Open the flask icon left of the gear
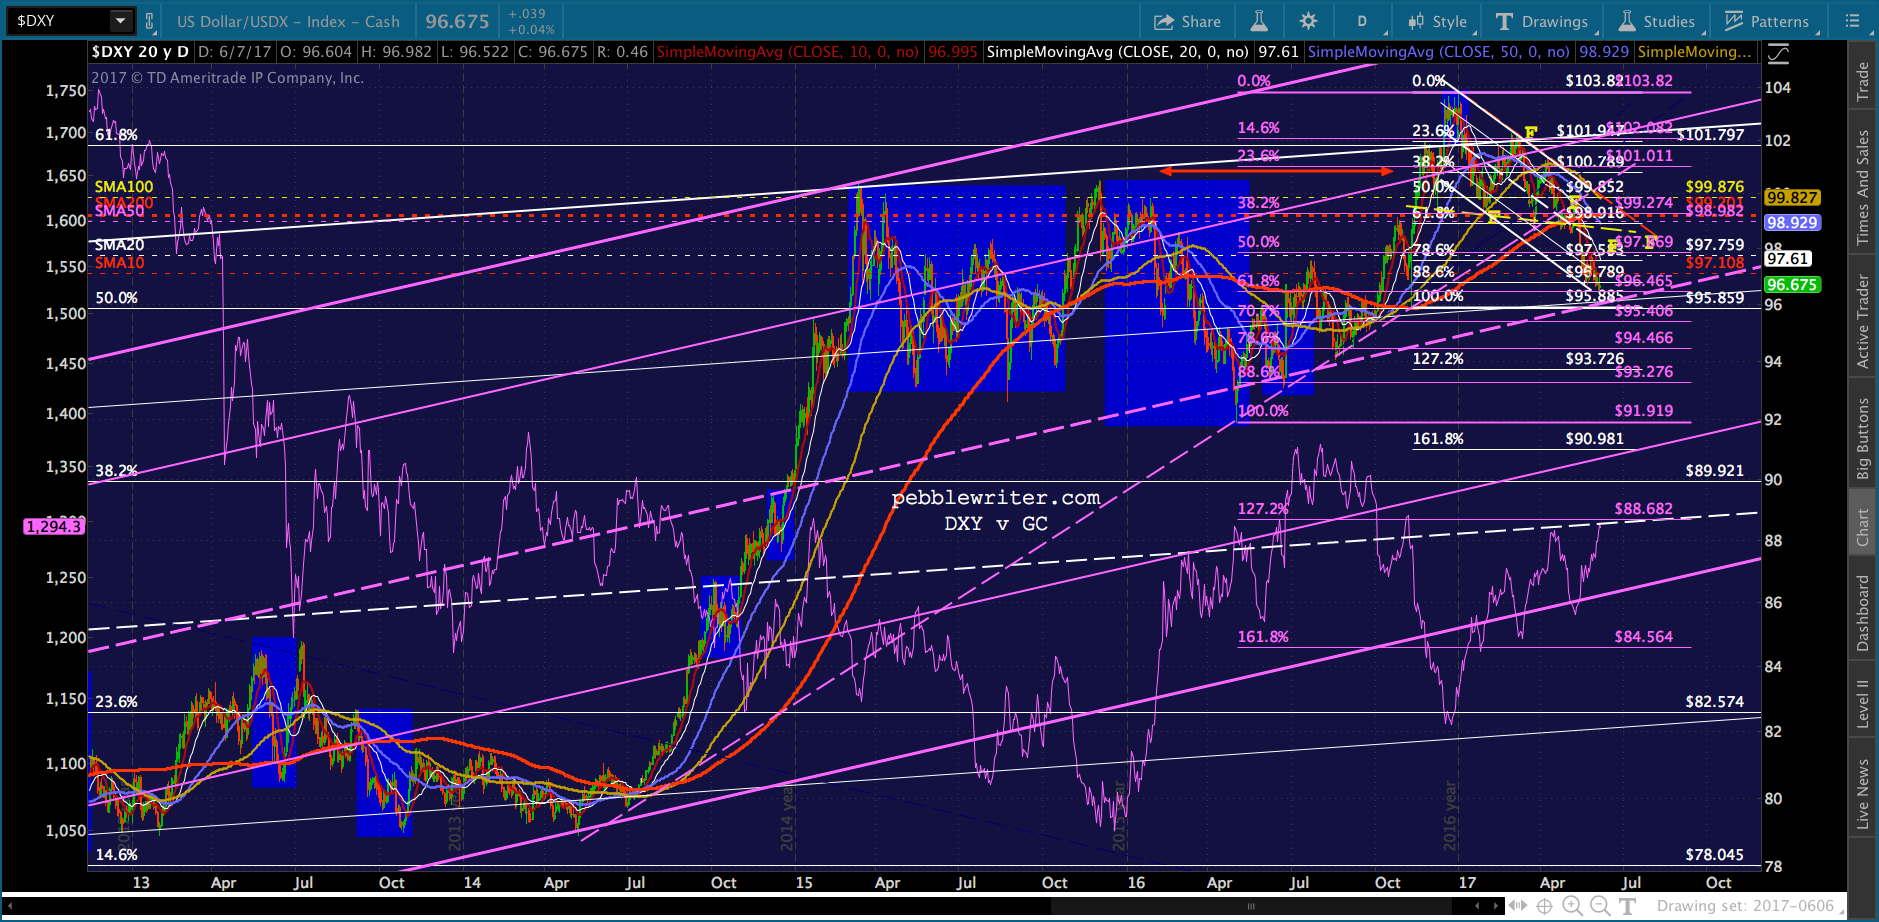The width and height of the screenshot is (1879, 922). (1259, 21)
